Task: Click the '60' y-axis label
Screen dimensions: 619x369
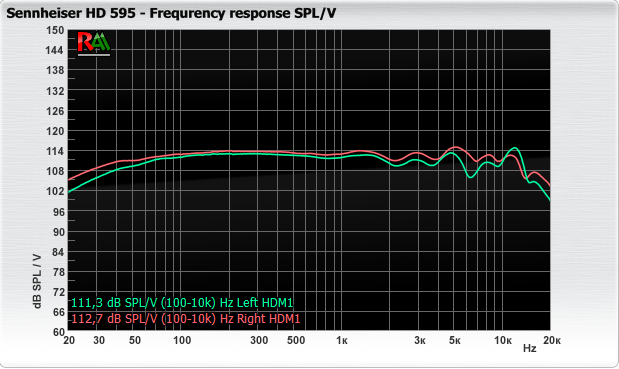Action: (x=58, y=332)
